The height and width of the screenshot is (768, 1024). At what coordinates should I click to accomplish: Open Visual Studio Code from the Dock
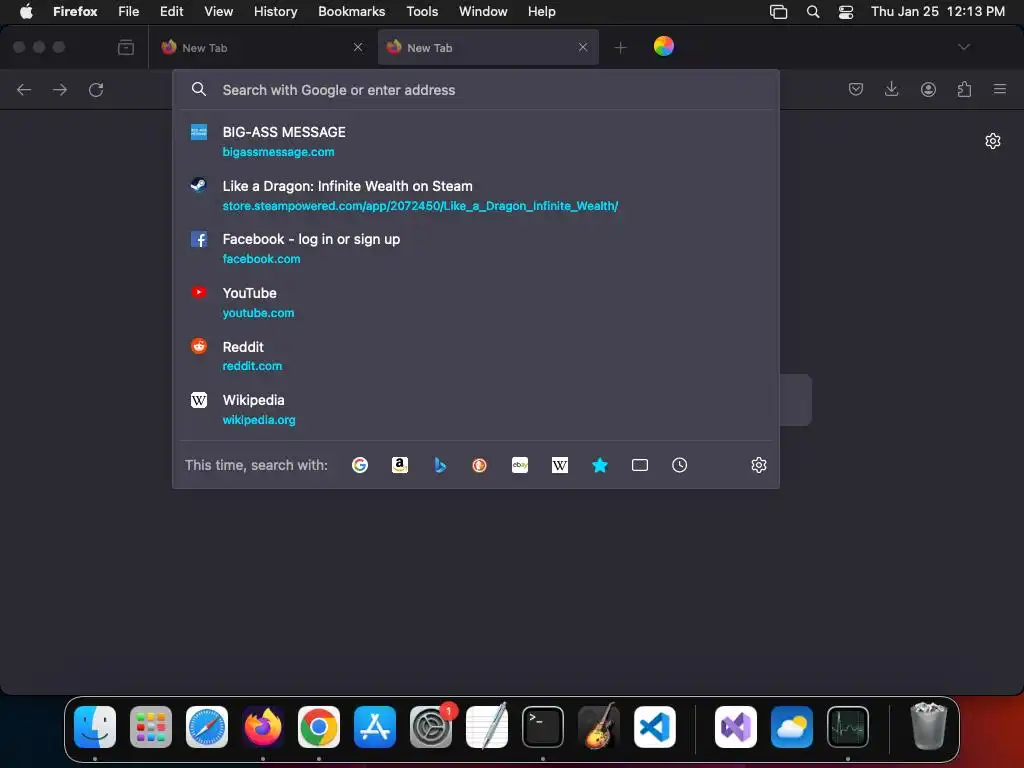point(654,727)
